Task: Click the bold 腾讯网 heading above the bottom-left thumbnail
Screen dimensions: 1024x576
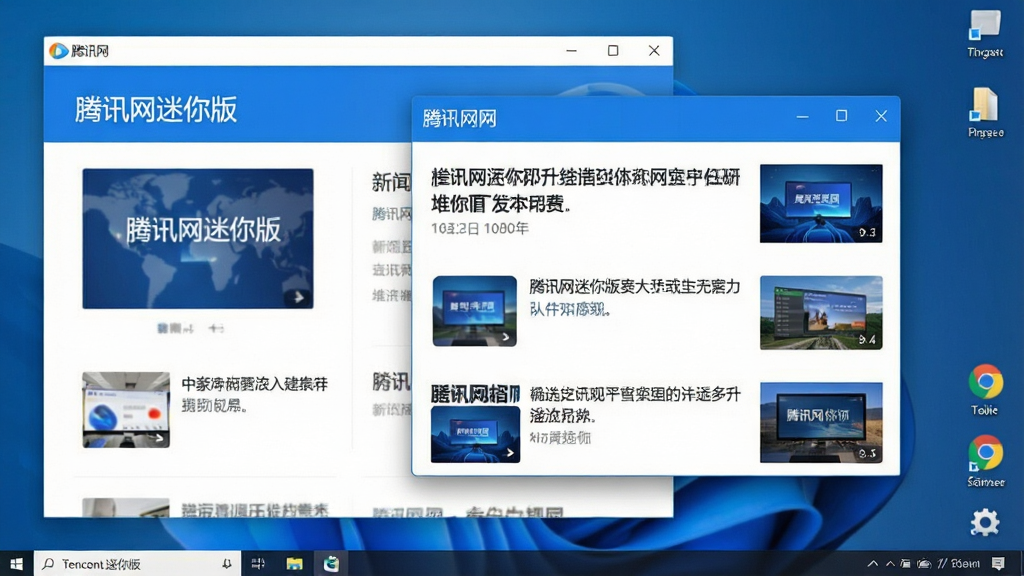Action: point(475,394)
